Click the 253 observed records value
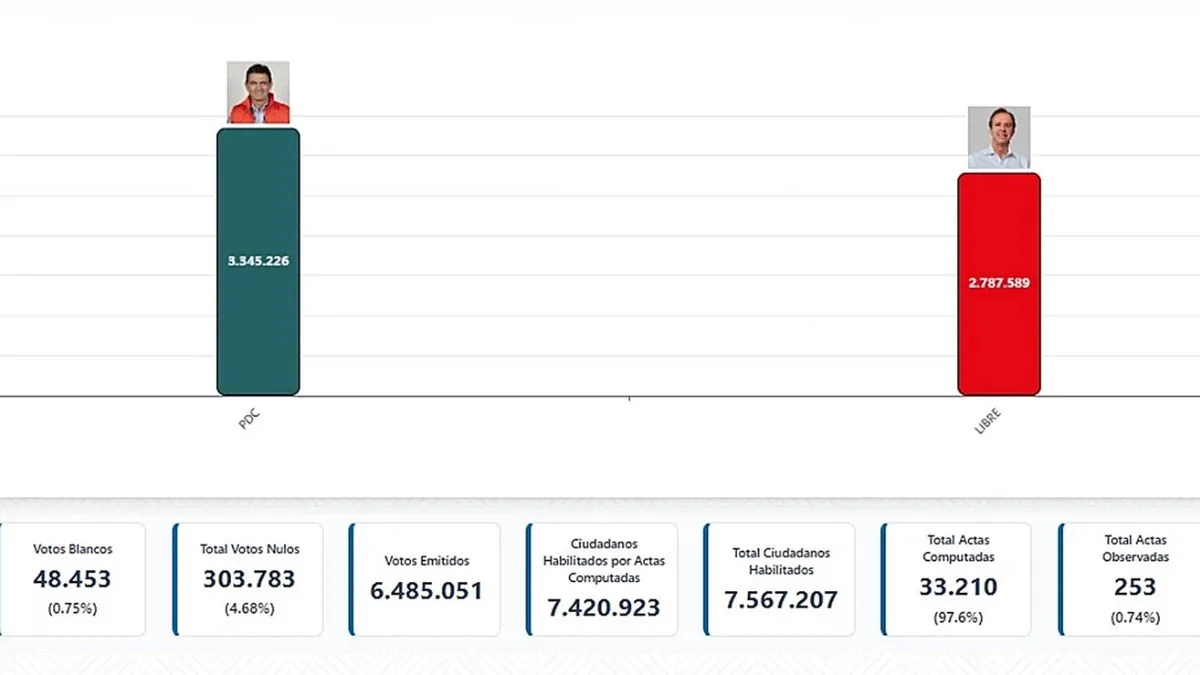Screen dimensions: 1200x675 tap(1135, 589)
